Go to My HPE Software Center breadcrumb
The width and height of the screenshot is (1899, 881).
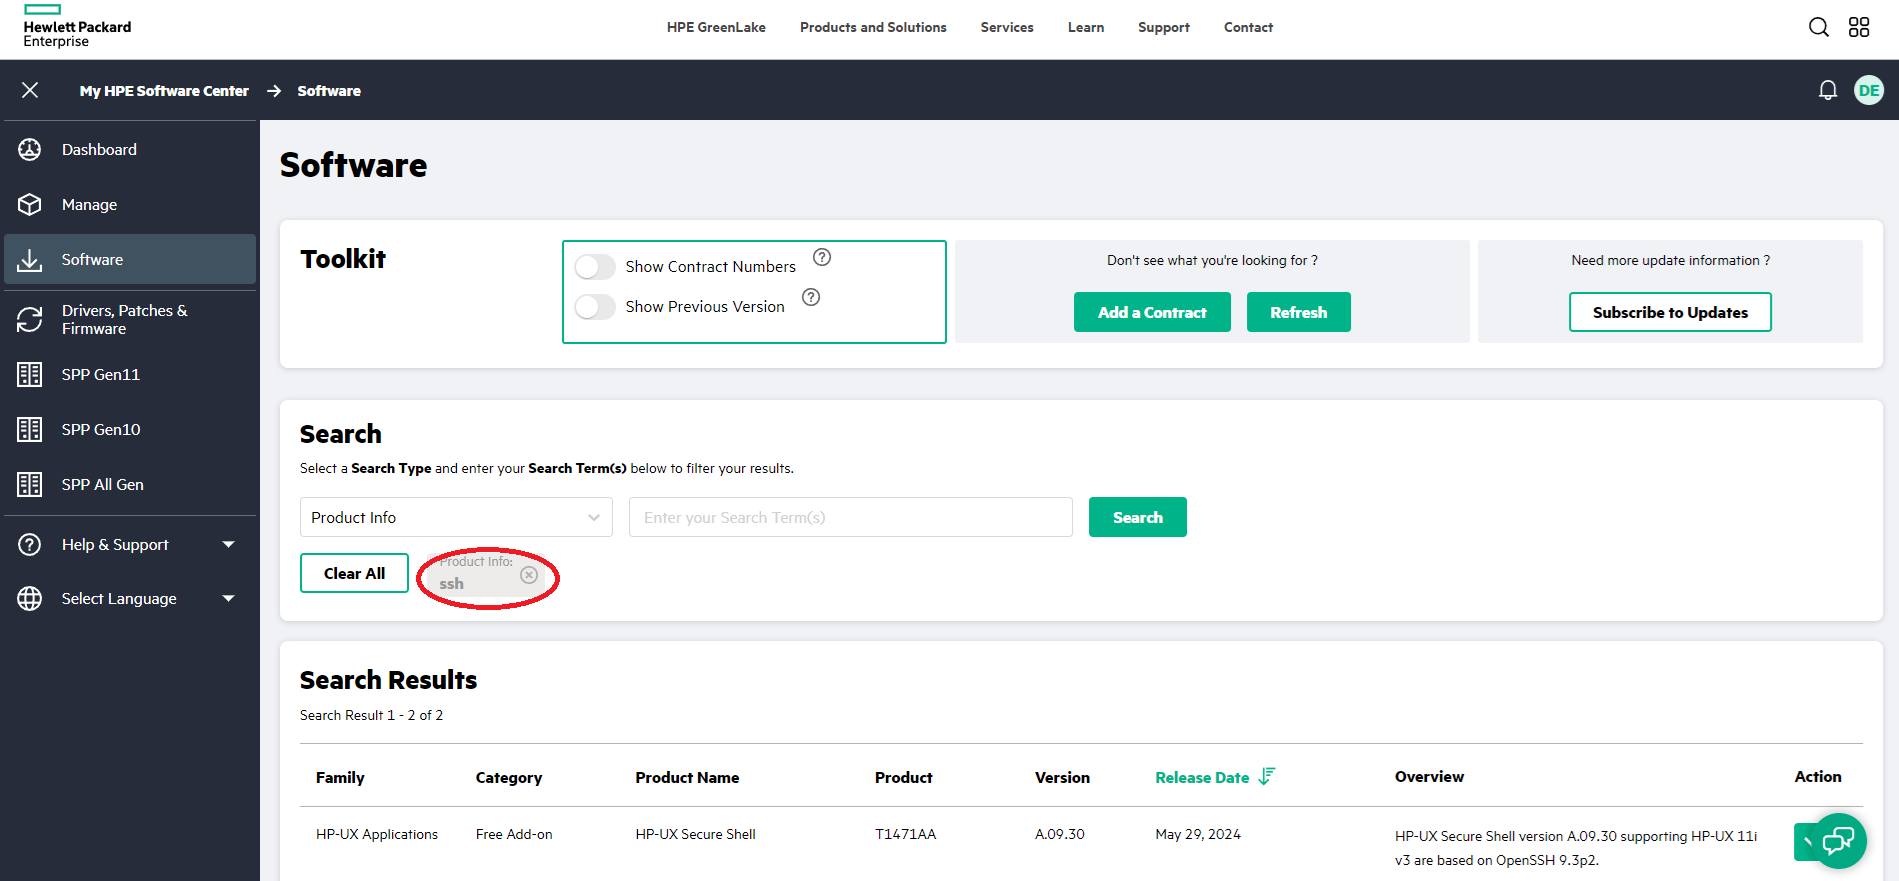pyautogui.click(x=164, y=91)
